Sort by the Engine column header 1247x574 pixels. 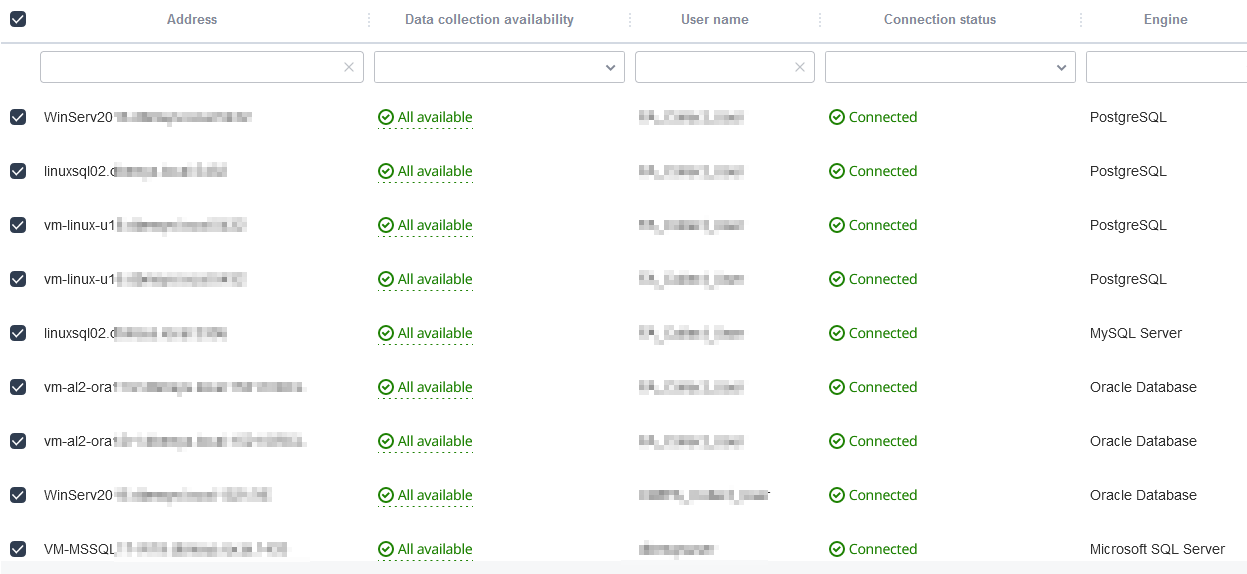[1166, 19]
